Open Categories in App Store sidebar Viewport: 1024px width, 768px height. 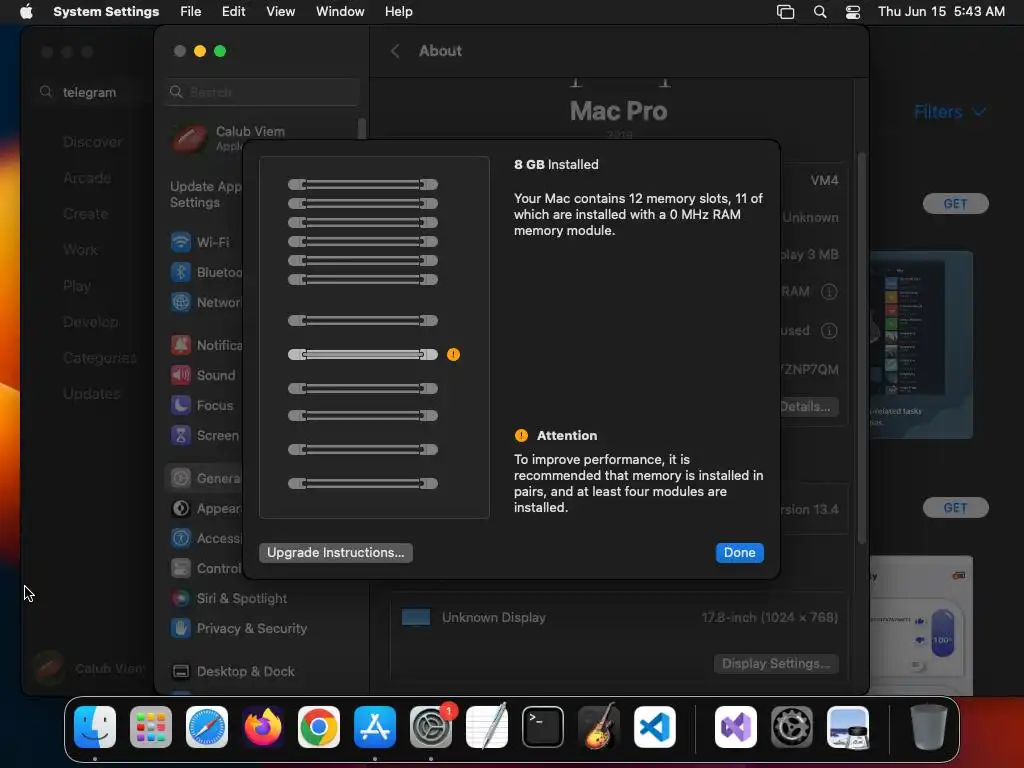[100, 358]
